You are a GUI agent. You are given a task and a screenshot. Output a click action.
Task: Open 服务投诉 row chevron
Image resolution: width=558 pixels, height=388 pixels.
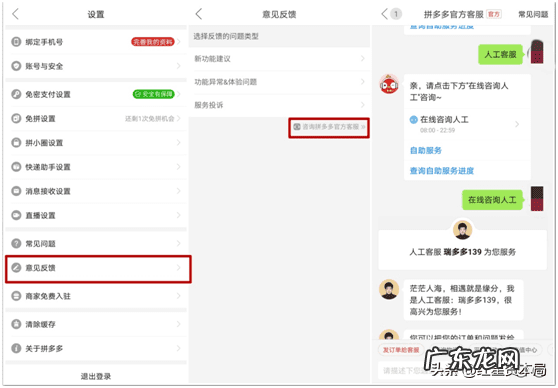click(x=363, y=105)
